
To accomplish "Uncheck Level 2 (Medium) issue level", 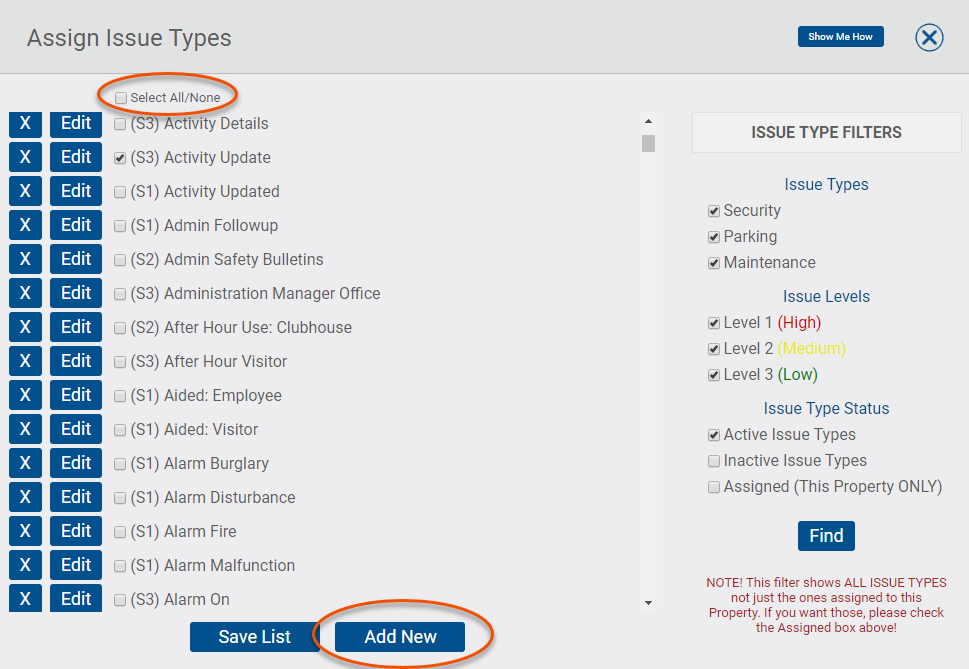I will tap(714, 348).
